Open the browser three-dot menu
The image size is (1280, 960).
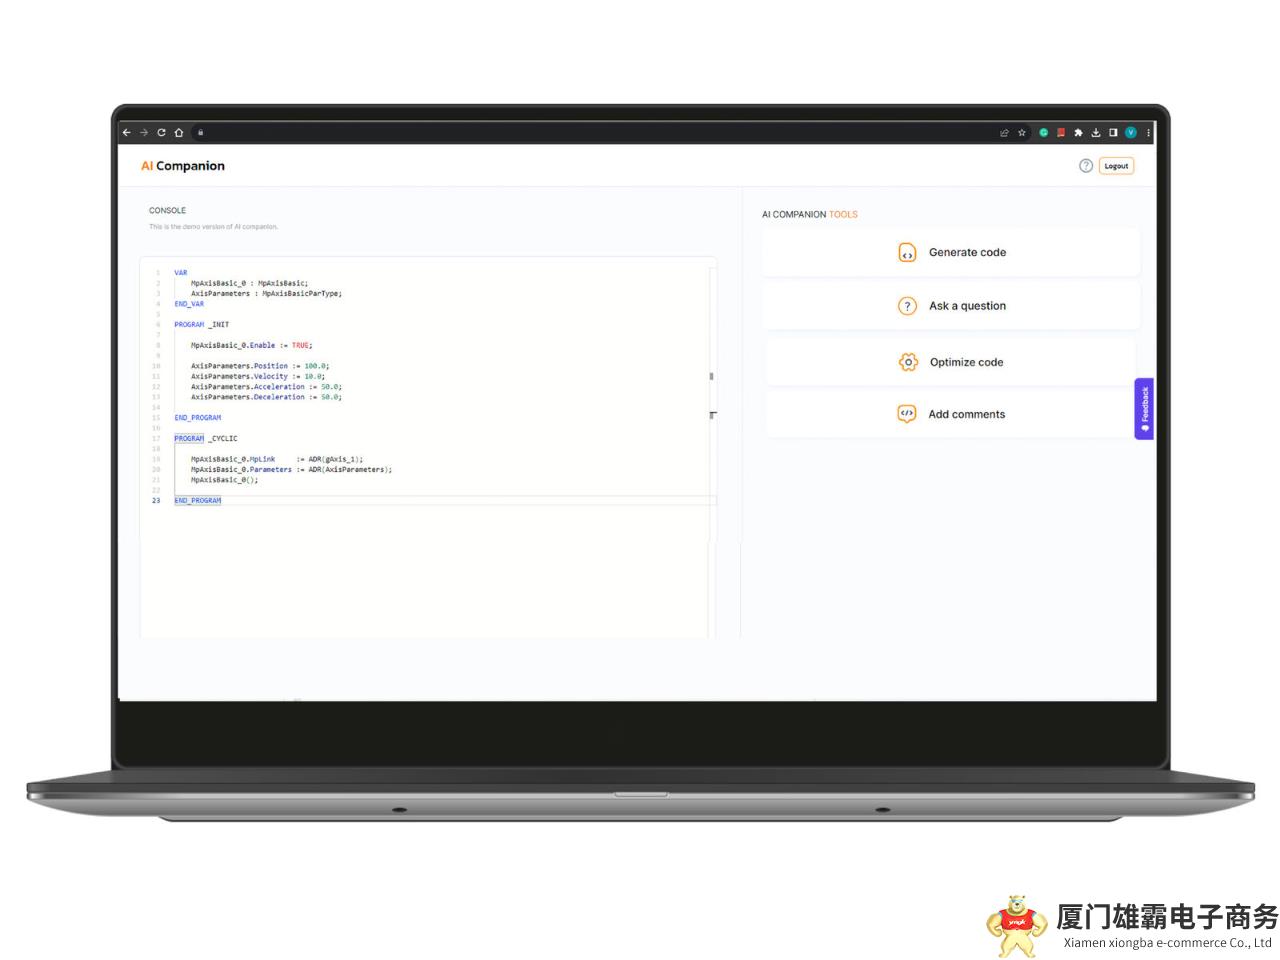1149,133
